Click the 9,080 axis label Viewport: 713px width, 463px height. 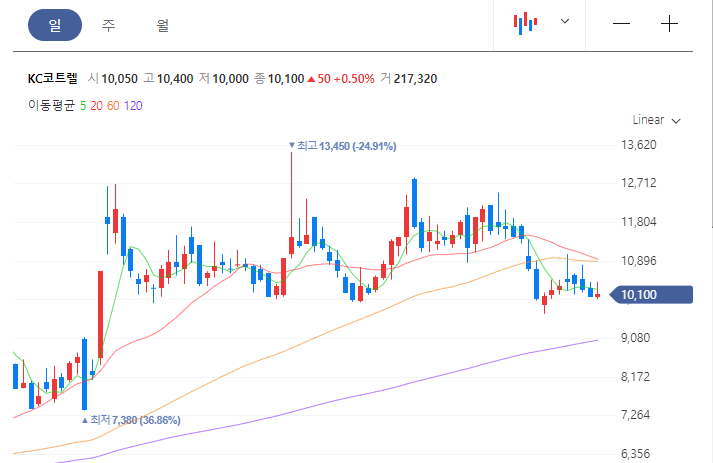(x=635, y=337)
